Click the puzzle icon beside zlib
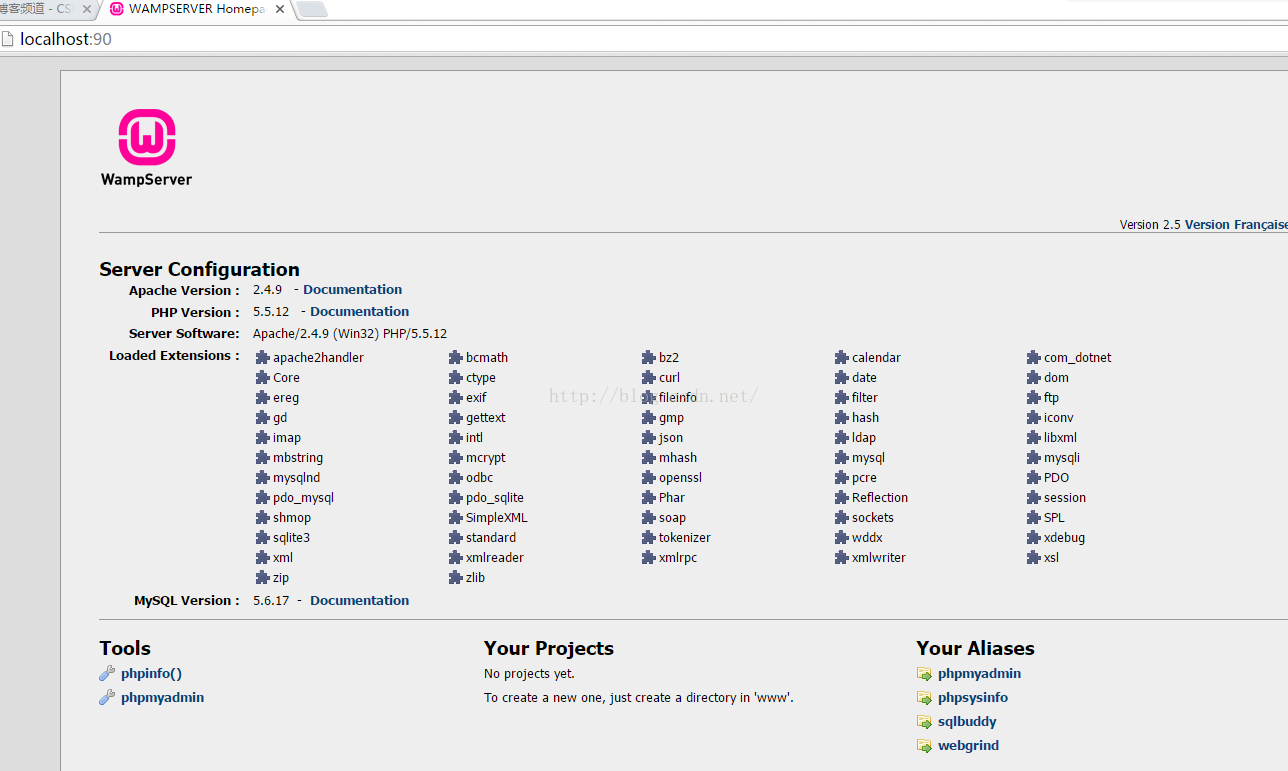The height and width of the screenshot is (771, 1288). coord(455,577)
